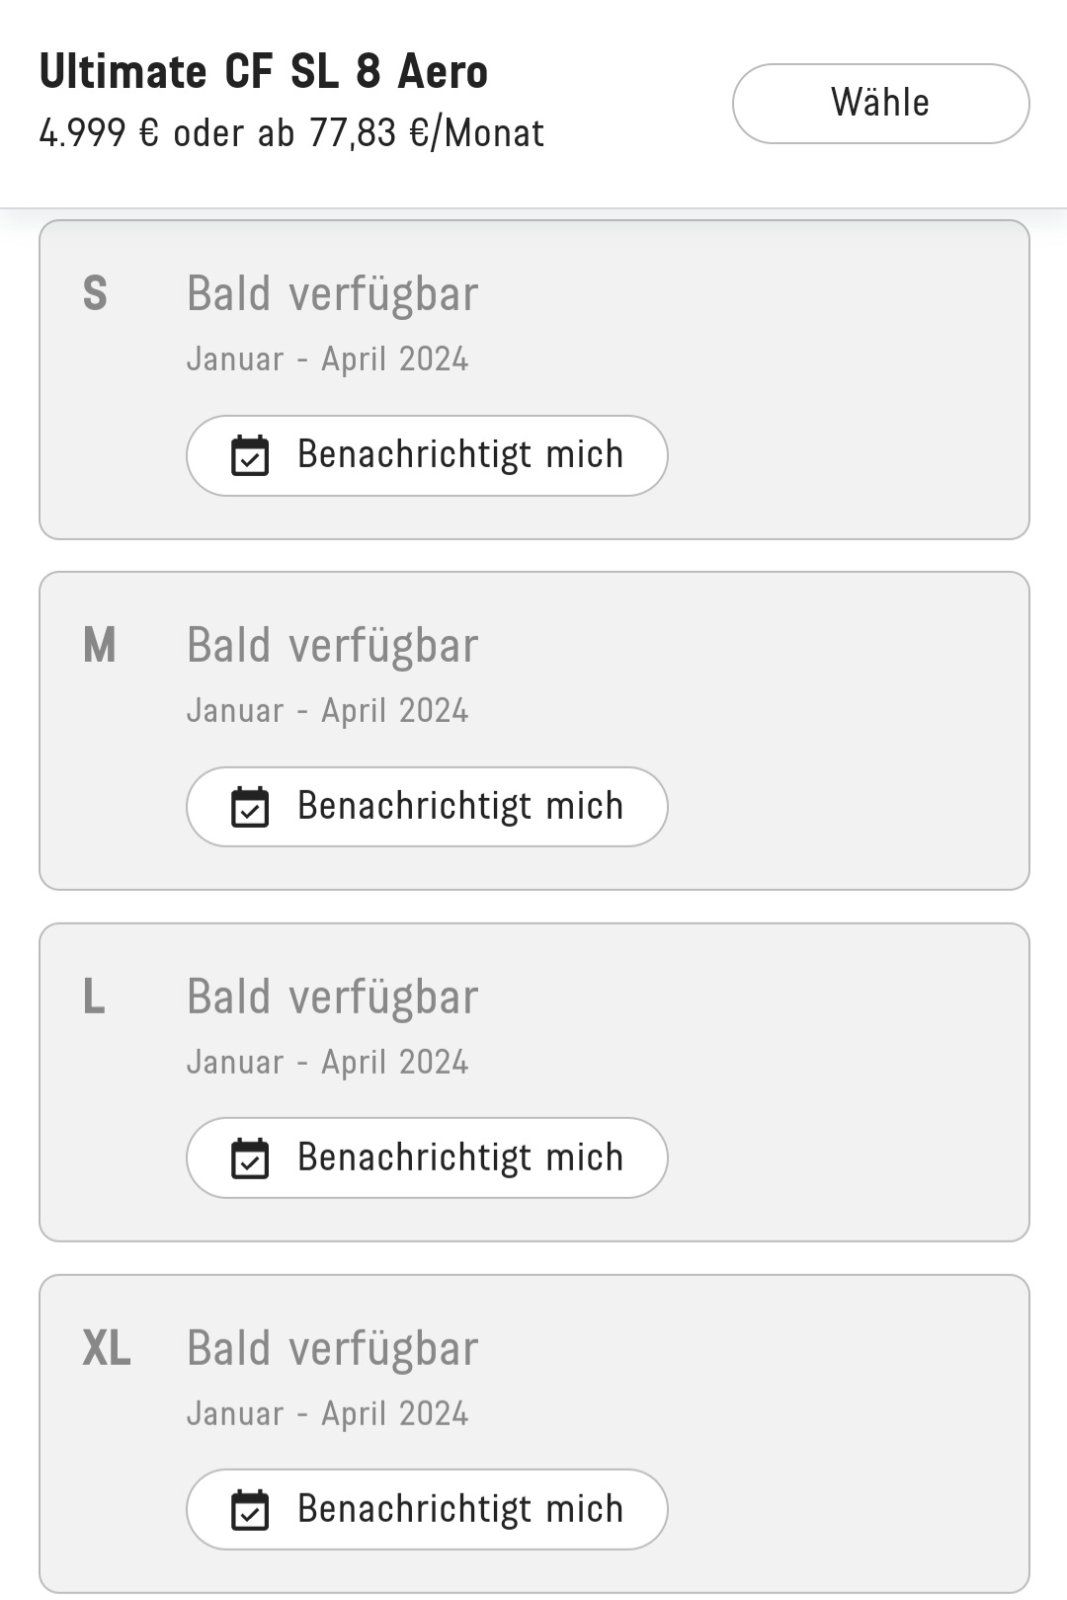Select the M size label

pyautogui.click(x=99, y=645)
